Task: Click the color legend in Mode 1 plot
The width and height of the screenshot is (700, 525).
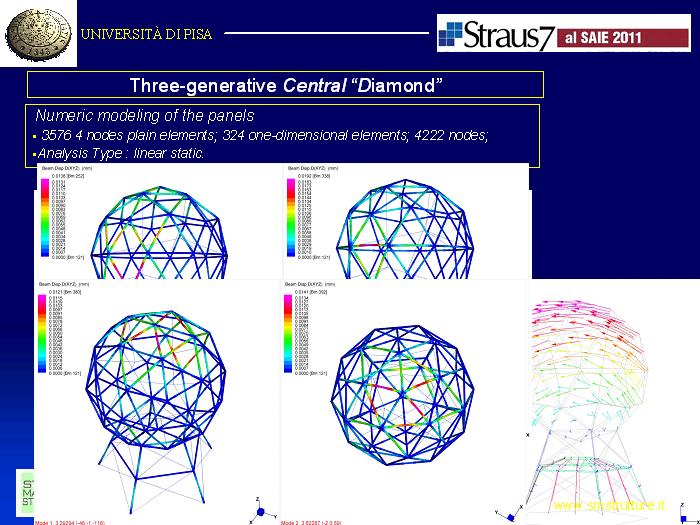Action: coord(43,333)
